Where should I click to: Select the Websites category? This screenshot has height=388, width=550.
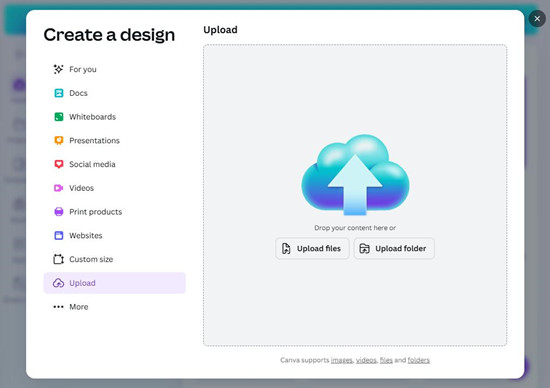click(x=114, y=235)
